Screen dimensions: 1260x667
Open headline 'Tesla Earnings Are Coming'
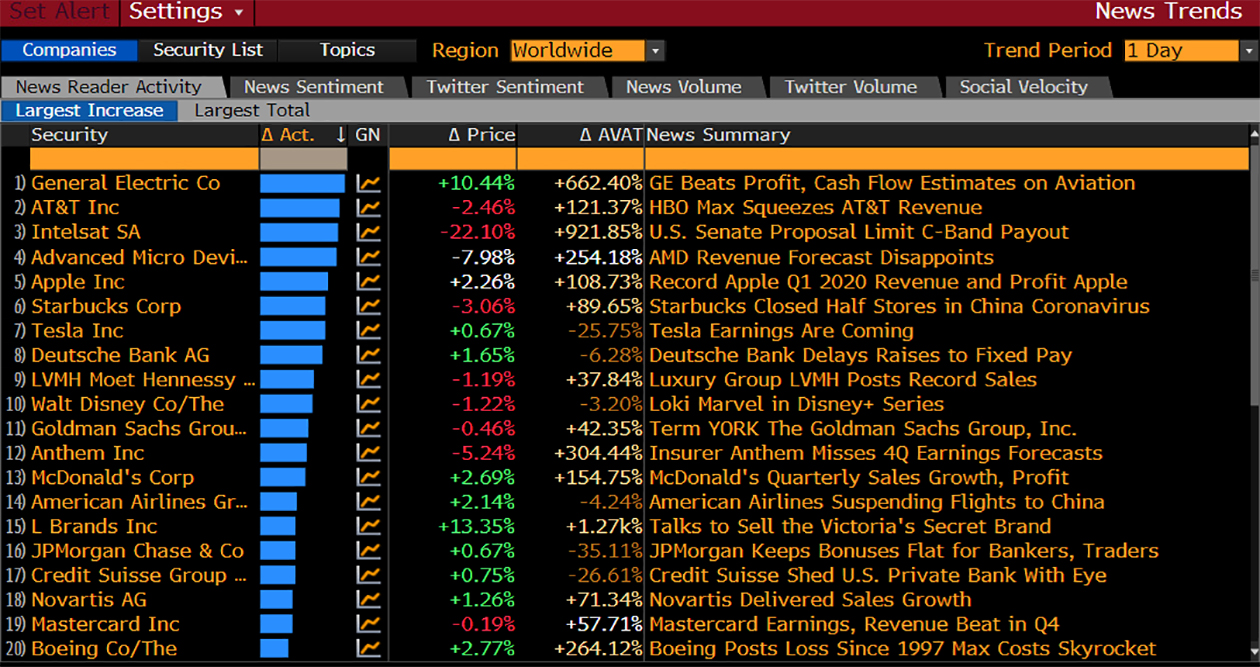click(x=781, y=331)
